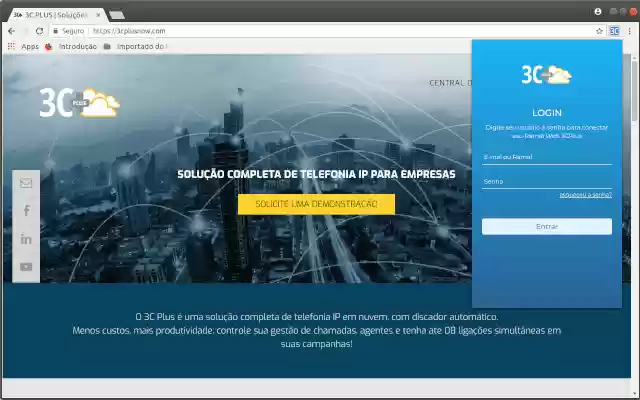The height and width of the screenshot is (400, 640).
Task: Bookmark this page with the star
Action: point(599,31)
